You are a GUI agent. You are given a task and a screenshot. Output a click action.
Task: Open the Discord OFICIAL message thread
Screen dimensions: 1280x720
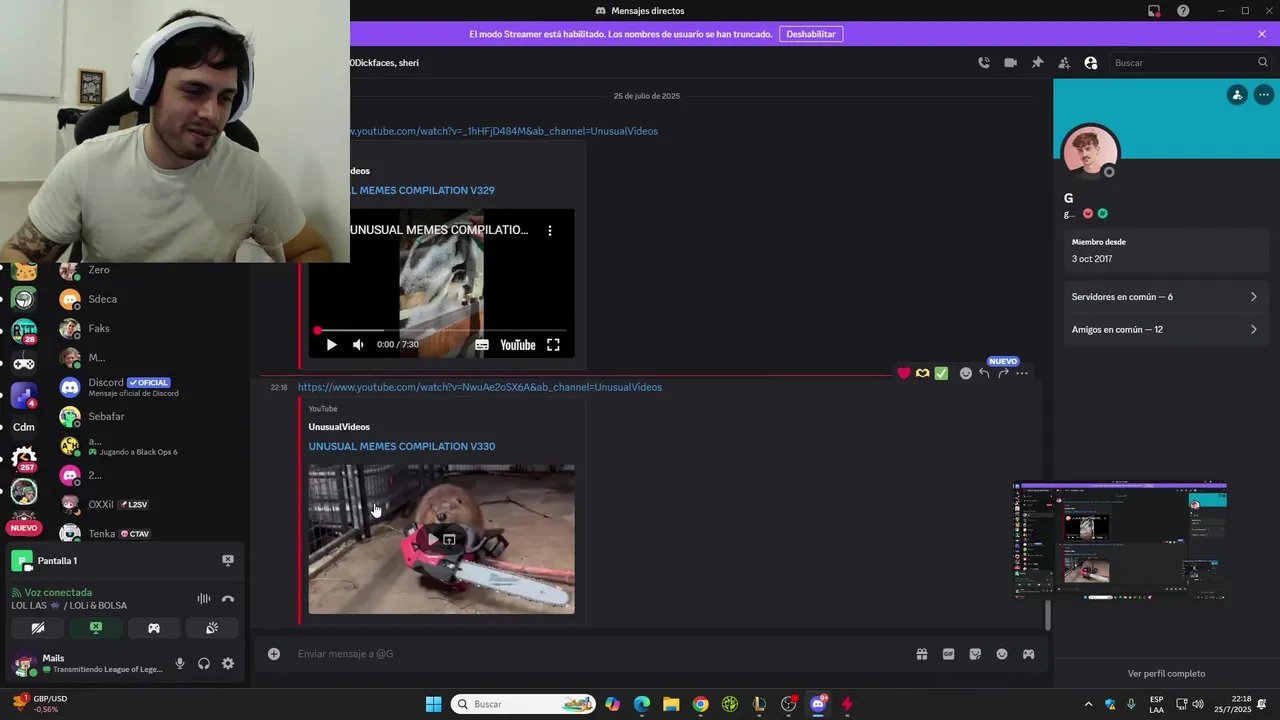click(x=149, y=387)
